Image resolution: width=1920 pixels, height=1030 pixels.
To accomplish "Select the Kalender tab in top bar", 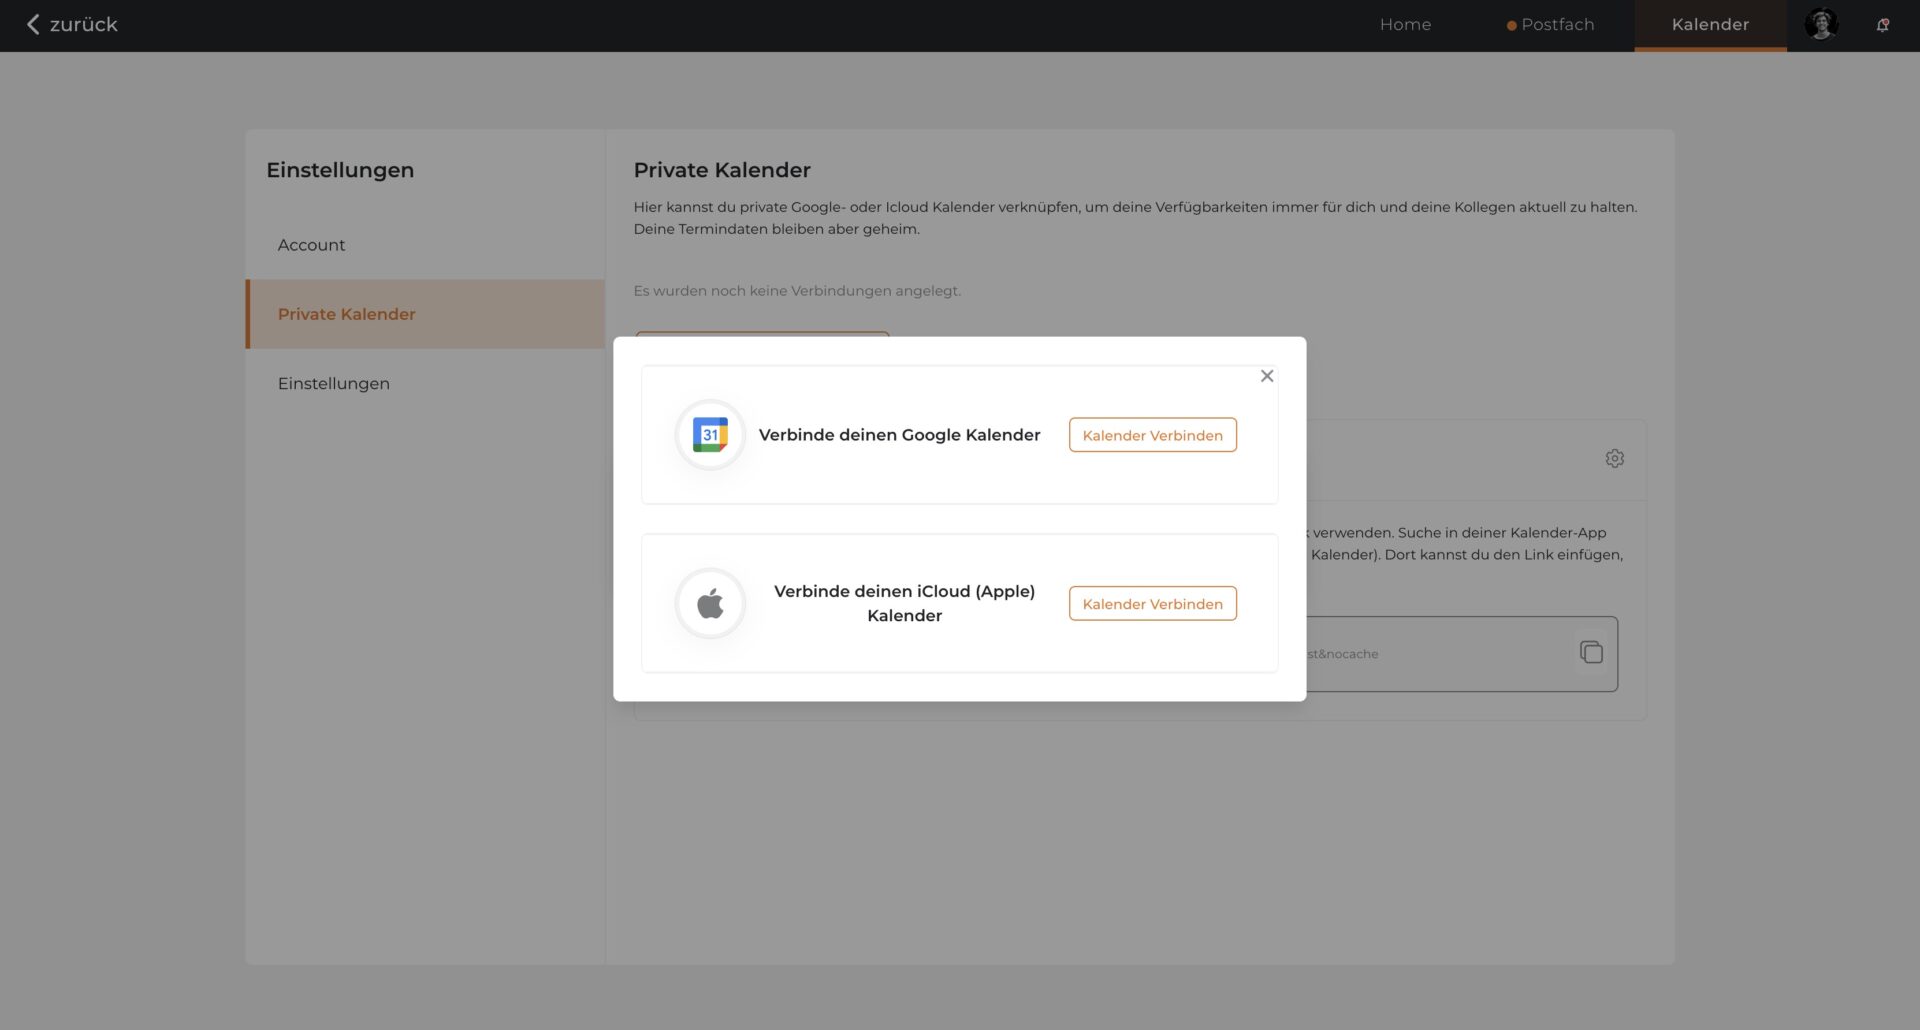I will 1710,25.
